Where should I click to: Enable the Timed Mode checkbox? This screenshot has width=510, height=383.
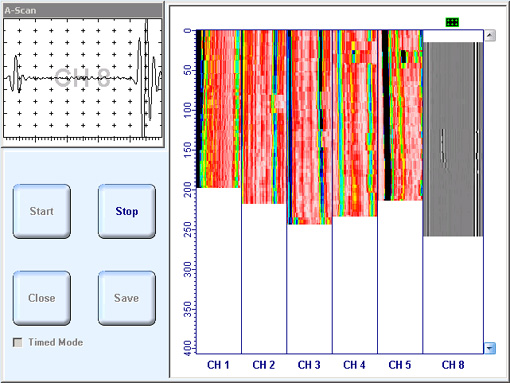pyautogui.click(x=17, y=342)
